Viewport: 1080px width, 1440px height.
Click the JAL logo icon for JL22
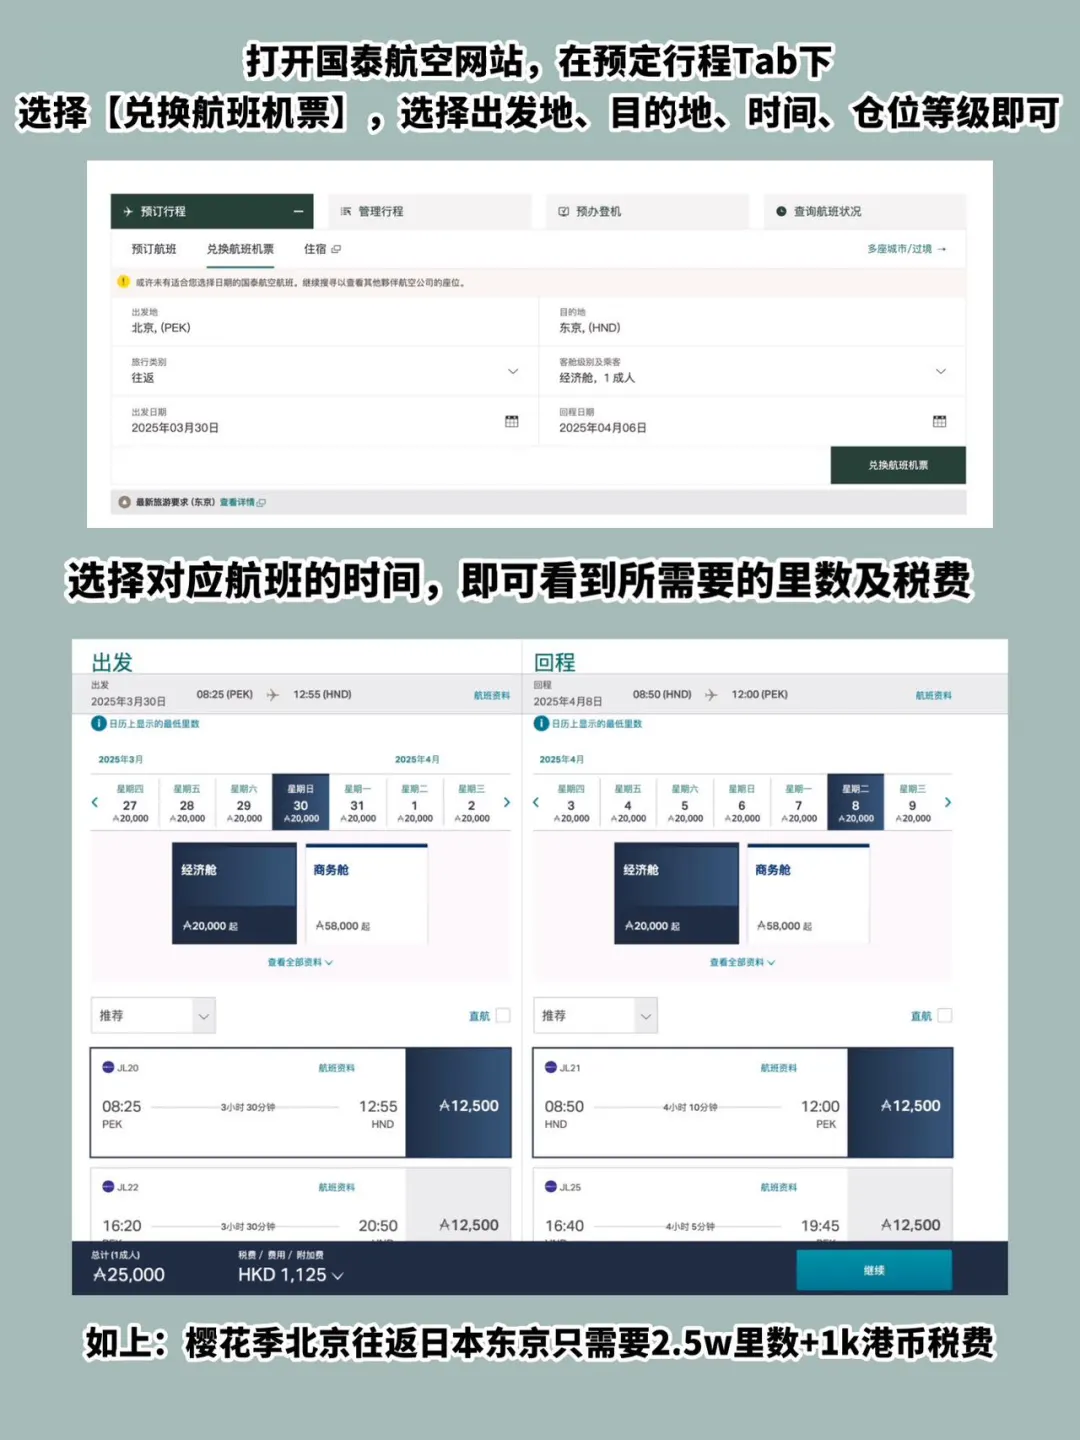click(108, 1186)
